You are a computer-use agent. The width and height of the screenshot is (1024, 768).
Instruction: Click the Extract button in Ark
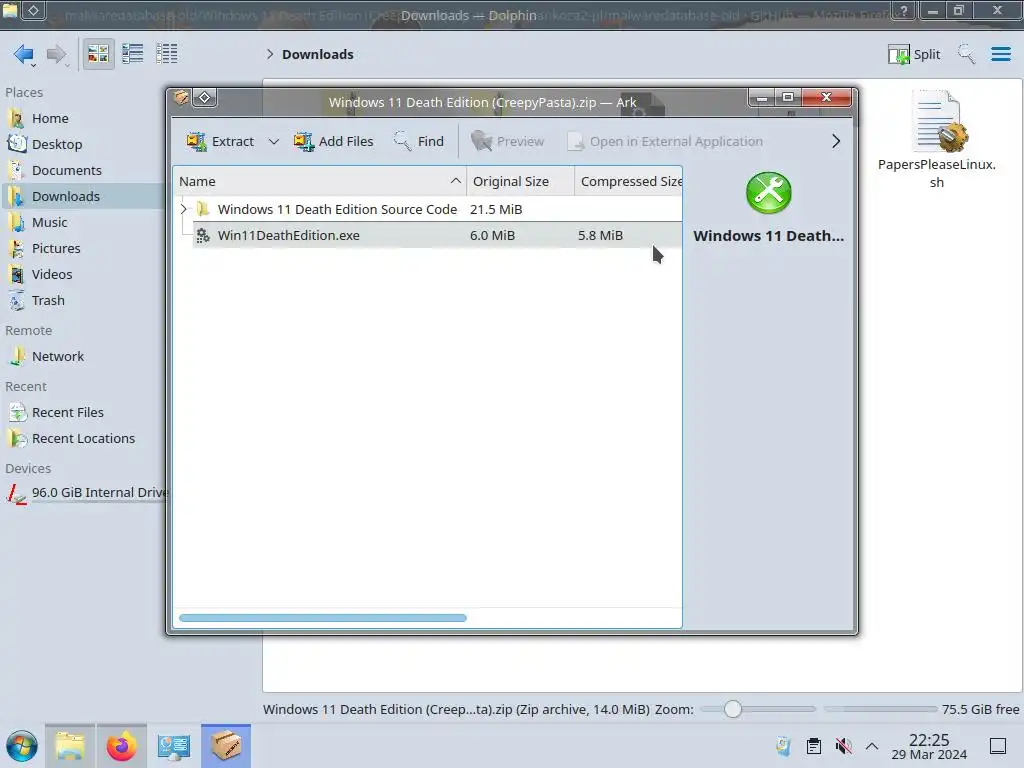tap(219, 141)
